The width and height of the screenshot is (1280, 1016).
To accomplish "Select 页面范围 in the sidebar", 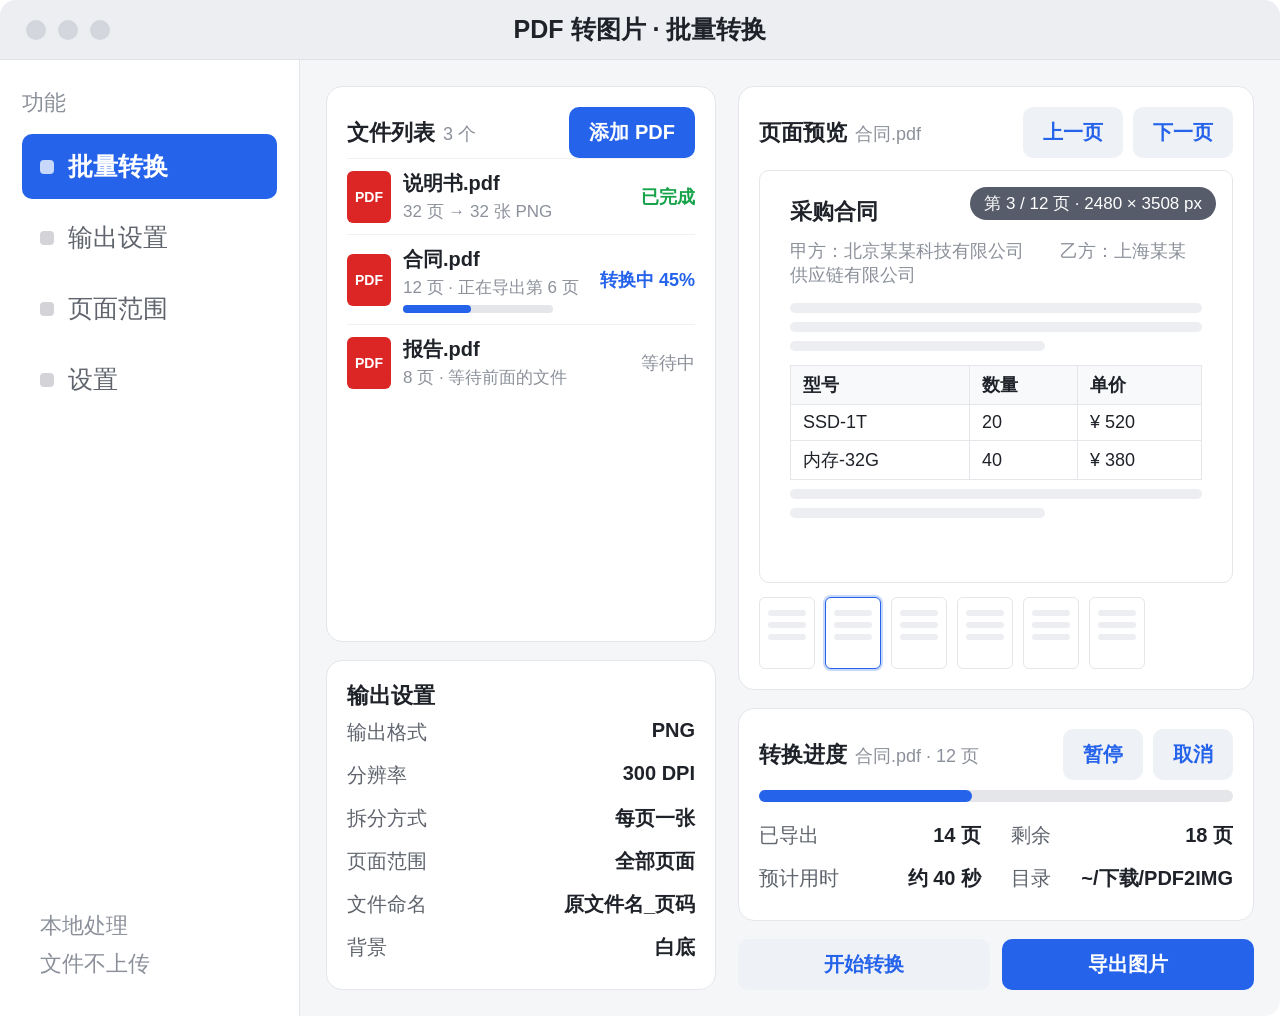I will point(149,308).
